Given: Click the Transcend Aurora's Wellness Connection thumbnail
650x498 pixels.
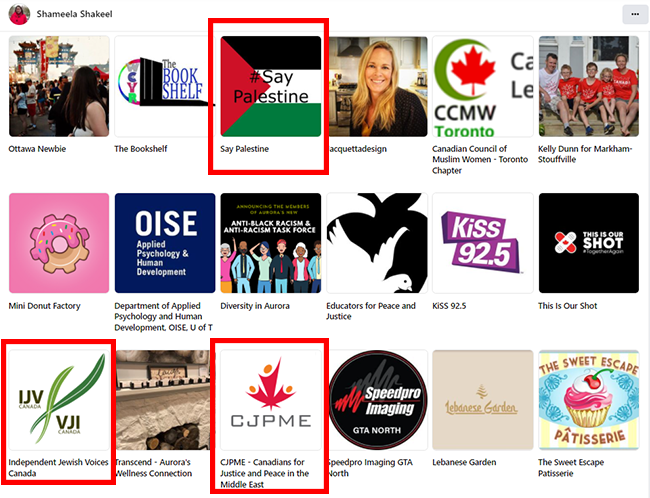Looking at the screenshot, I should click(163, 400).
